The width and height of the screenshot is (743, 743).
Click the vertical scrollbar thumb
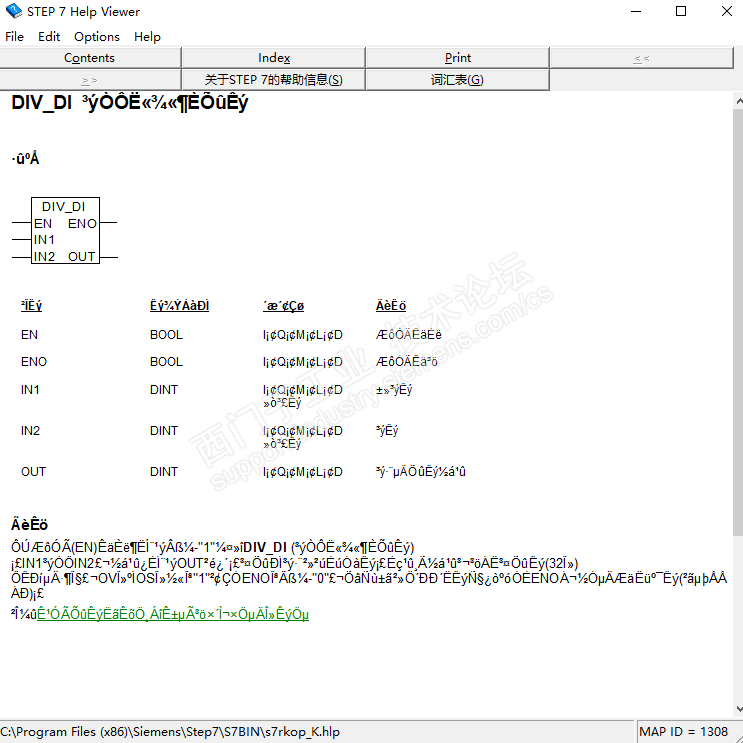coord(738,322)
